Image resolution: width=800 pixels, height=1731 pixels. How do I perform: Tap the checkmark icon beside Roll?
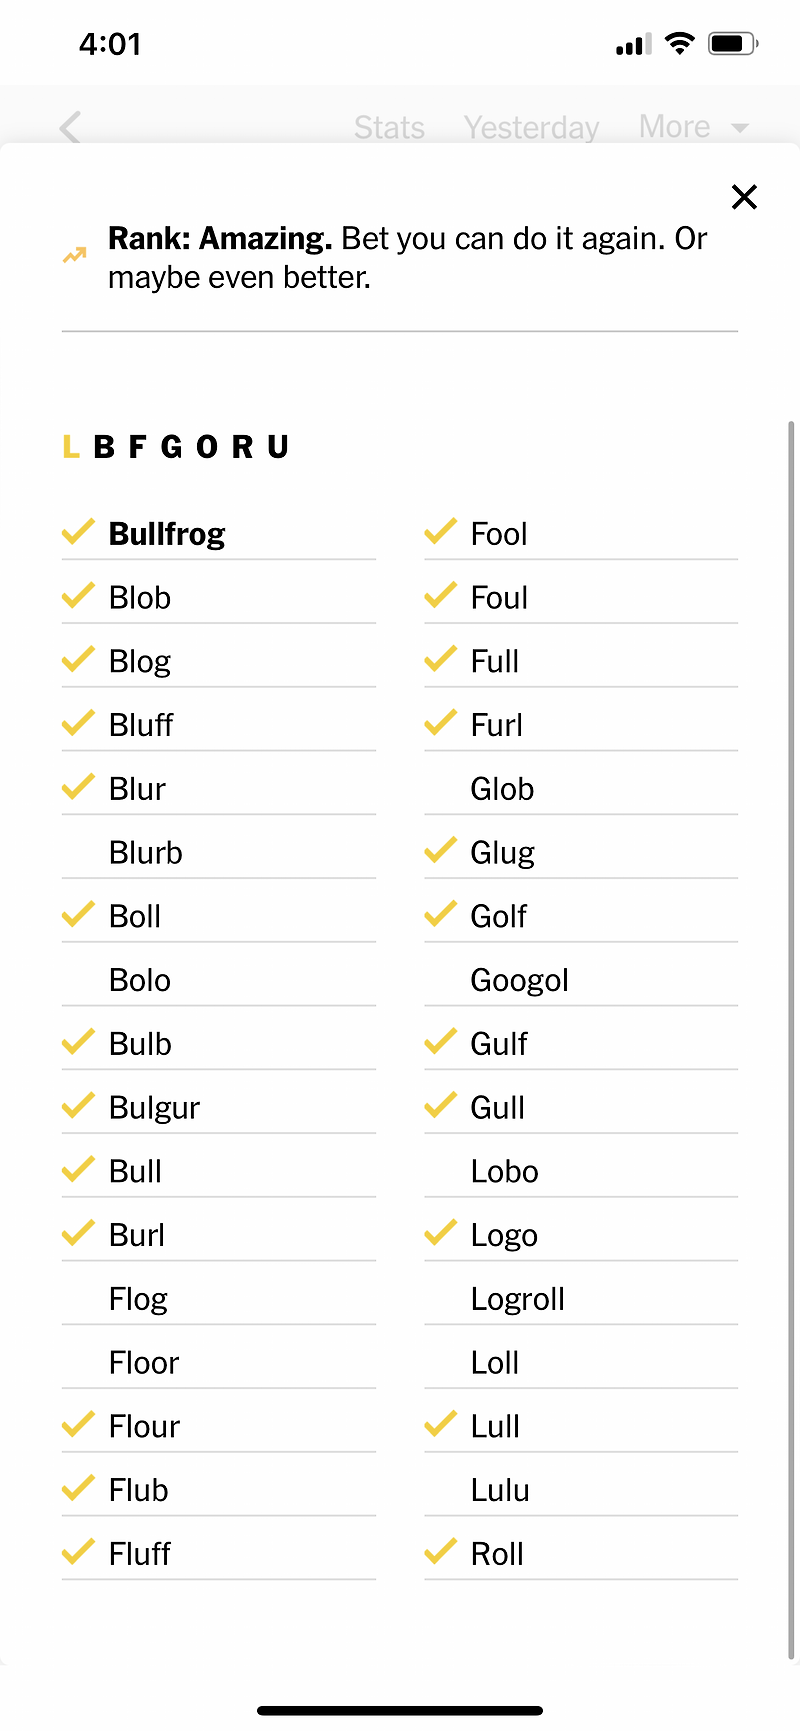[x=440, y=1552]
